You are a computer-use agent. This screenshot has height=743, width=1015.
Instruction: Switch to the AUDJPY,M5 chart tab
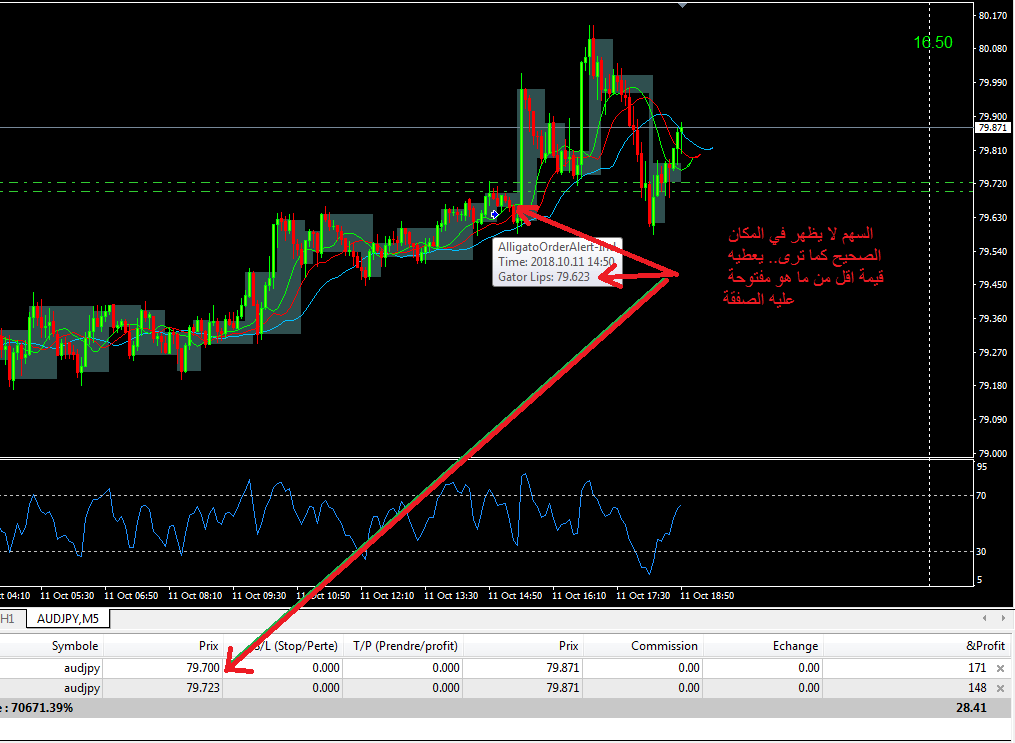point(69,618)
